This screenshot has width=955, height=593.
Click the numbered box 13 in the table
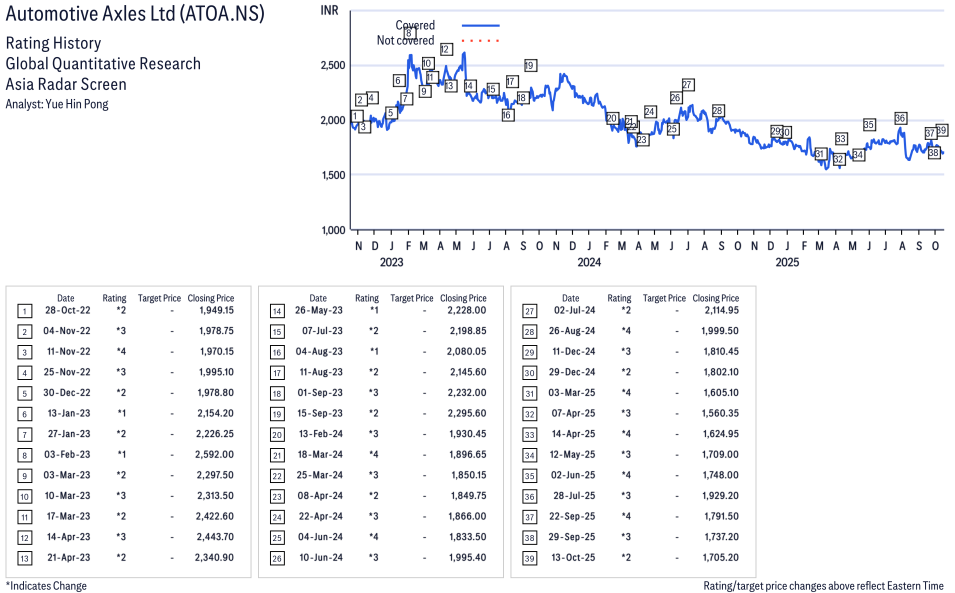[24, 557]
